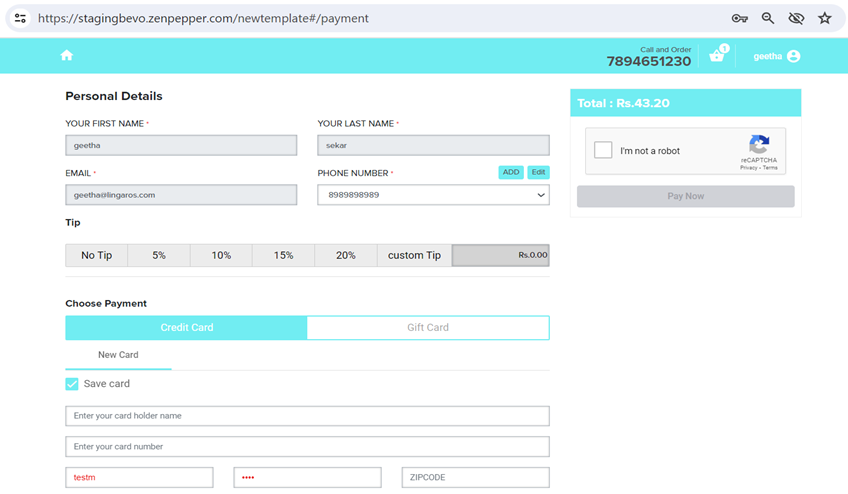This screenshot has width=848, height=494.
Task: Click the ZIPCODE input field
Action: click(x=475, y=477)
